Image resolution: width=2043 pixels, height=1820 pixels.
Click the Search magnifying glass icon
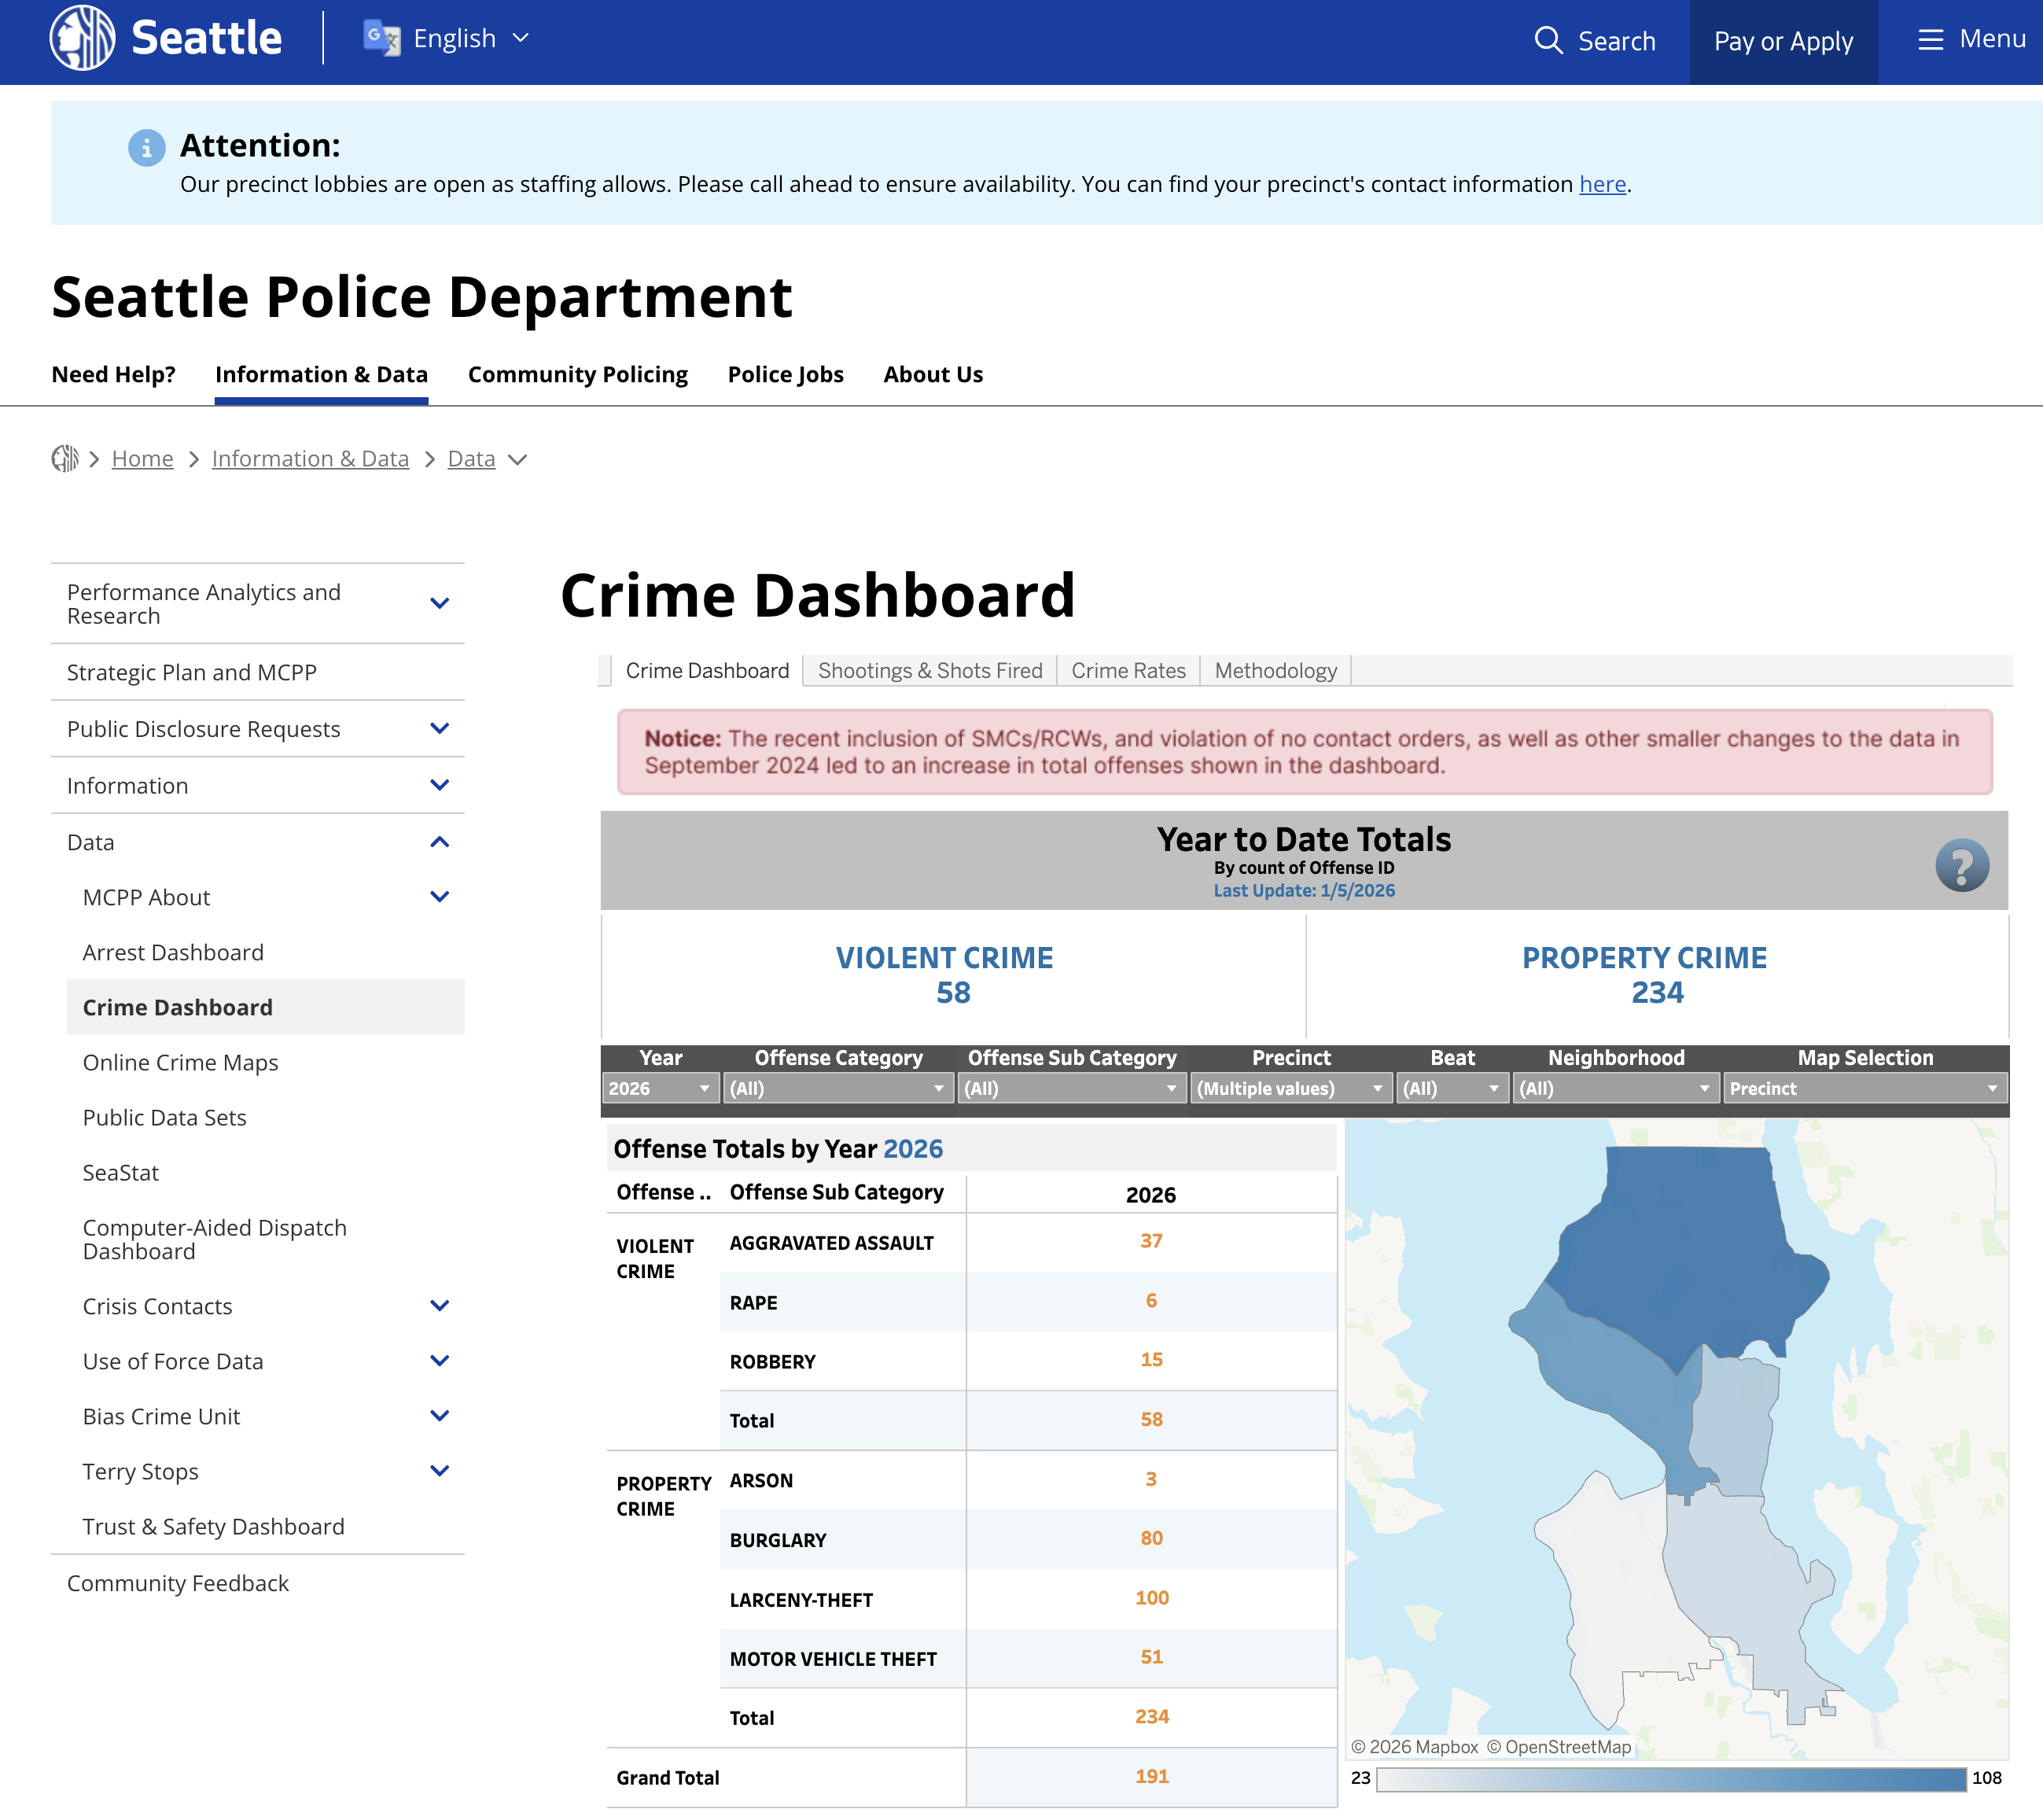pyautogui.click(x=1548, y=40)
